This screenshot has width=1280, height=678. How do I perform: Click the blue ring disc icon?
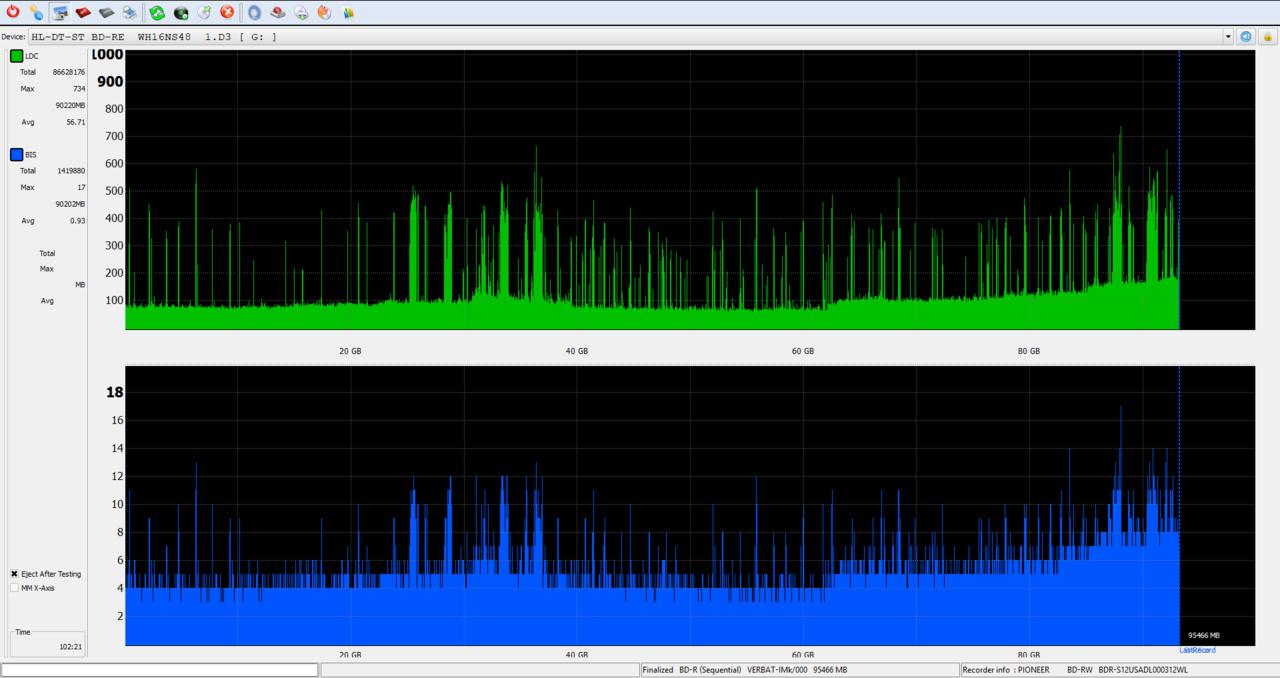254,12
